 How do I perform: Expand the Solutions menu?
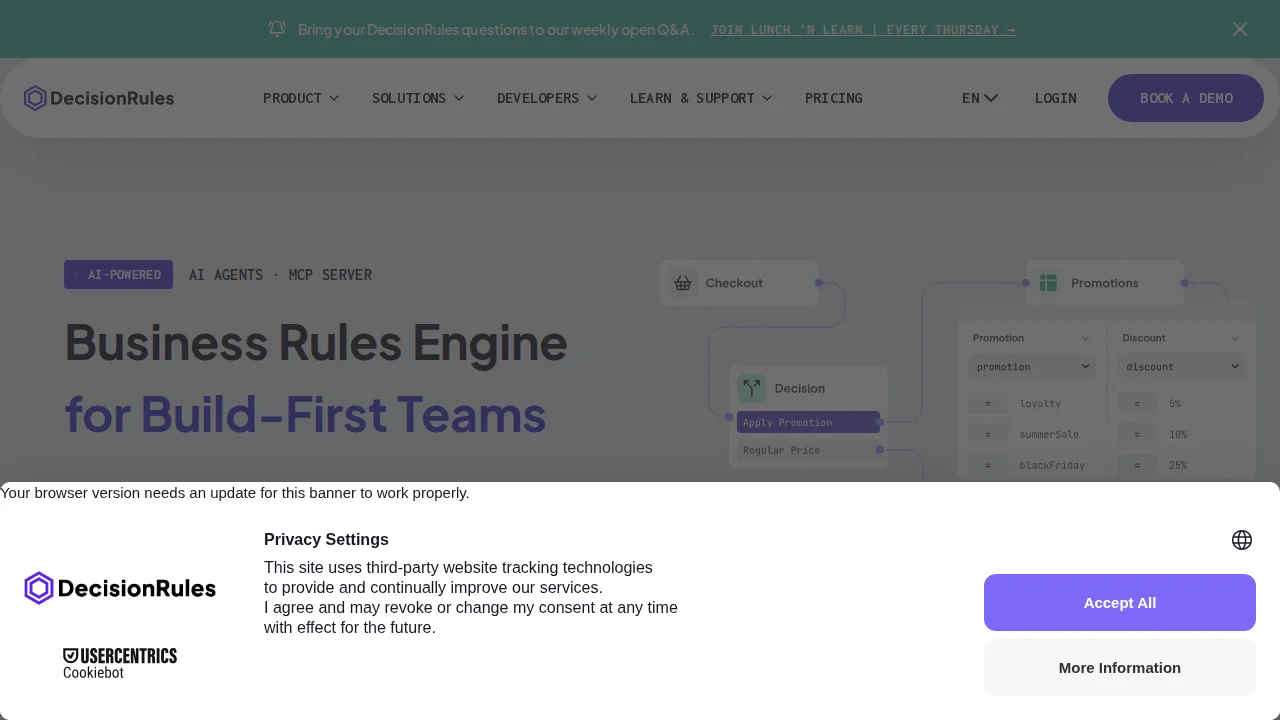point(418,98)
